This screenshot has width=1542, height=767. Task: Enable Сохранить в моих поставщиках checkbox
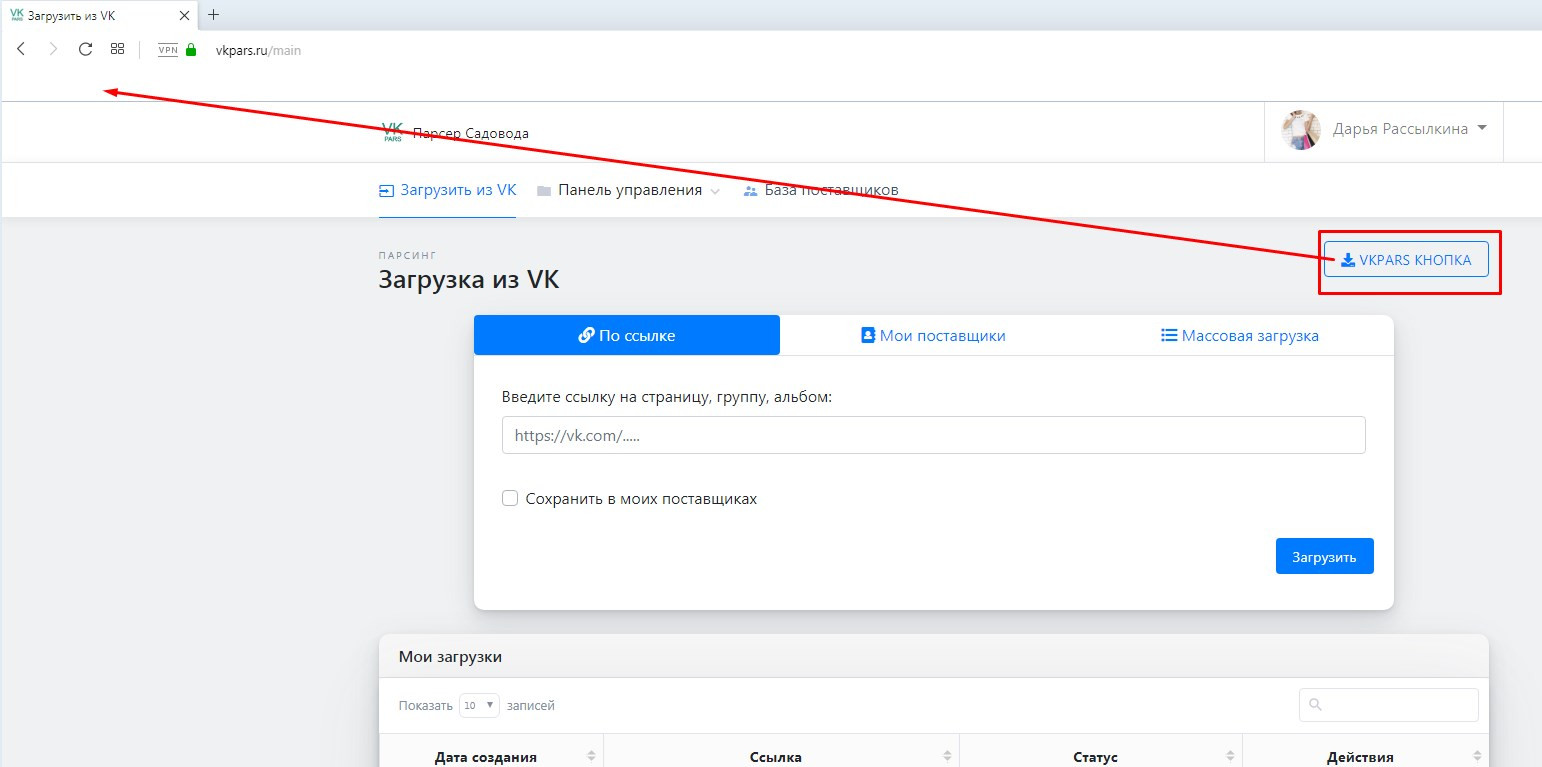pyautogui.click(x=510, y=498)
